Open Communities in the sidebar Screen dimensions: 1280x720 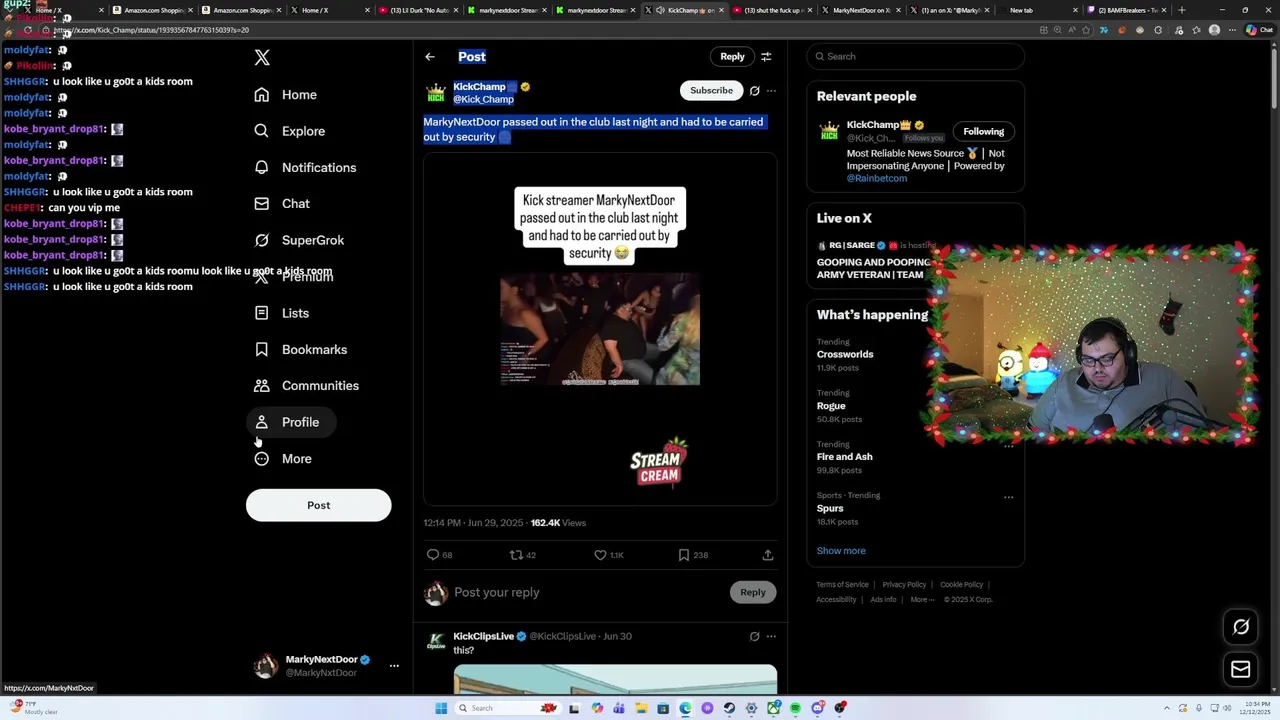[307, 386]
